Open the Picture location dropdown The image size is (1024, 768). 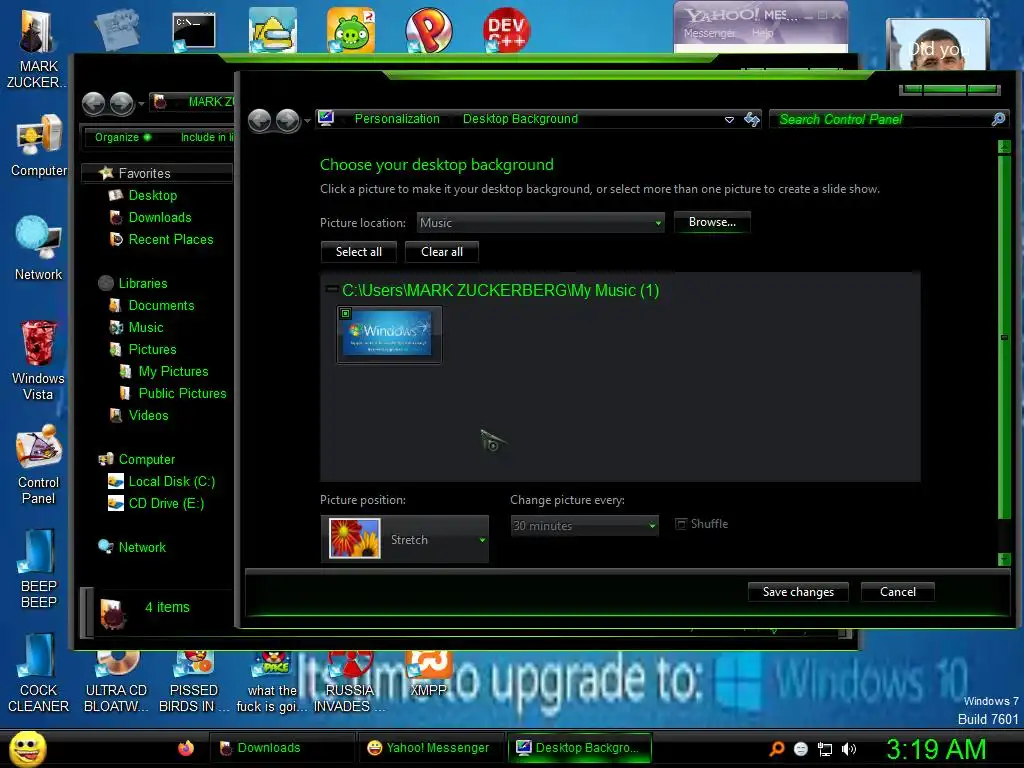(541, 223)
